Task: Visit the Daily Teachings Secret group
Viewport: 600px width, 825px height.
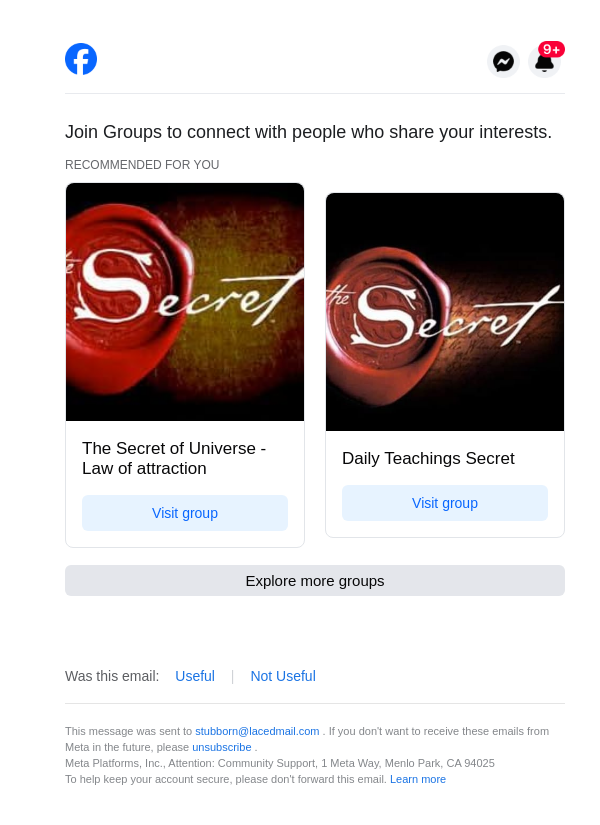Action: point(445,503)
